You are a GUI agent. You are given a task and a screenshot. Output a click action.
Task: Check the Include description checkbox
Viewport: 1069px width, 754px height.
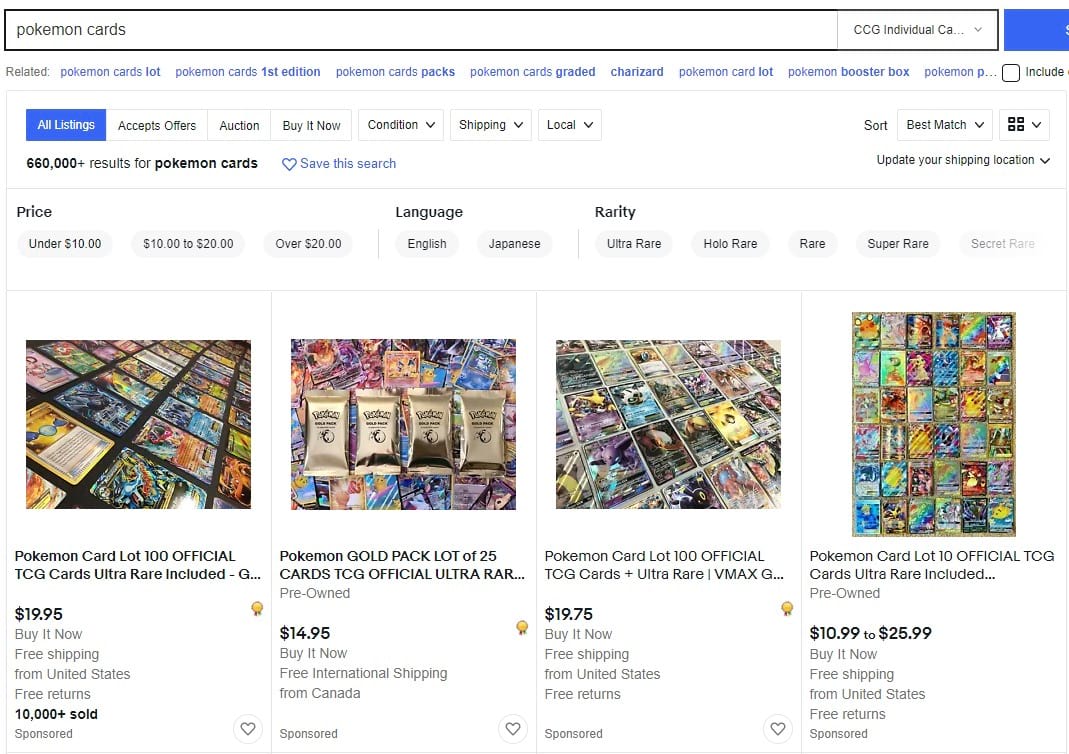(x=1011, y=72)
